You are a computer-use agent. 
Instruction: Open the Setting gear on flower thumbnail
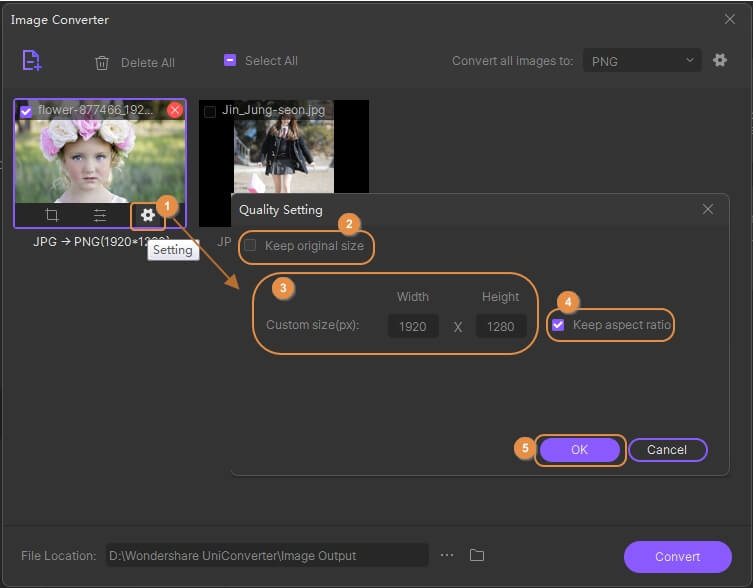147,215
